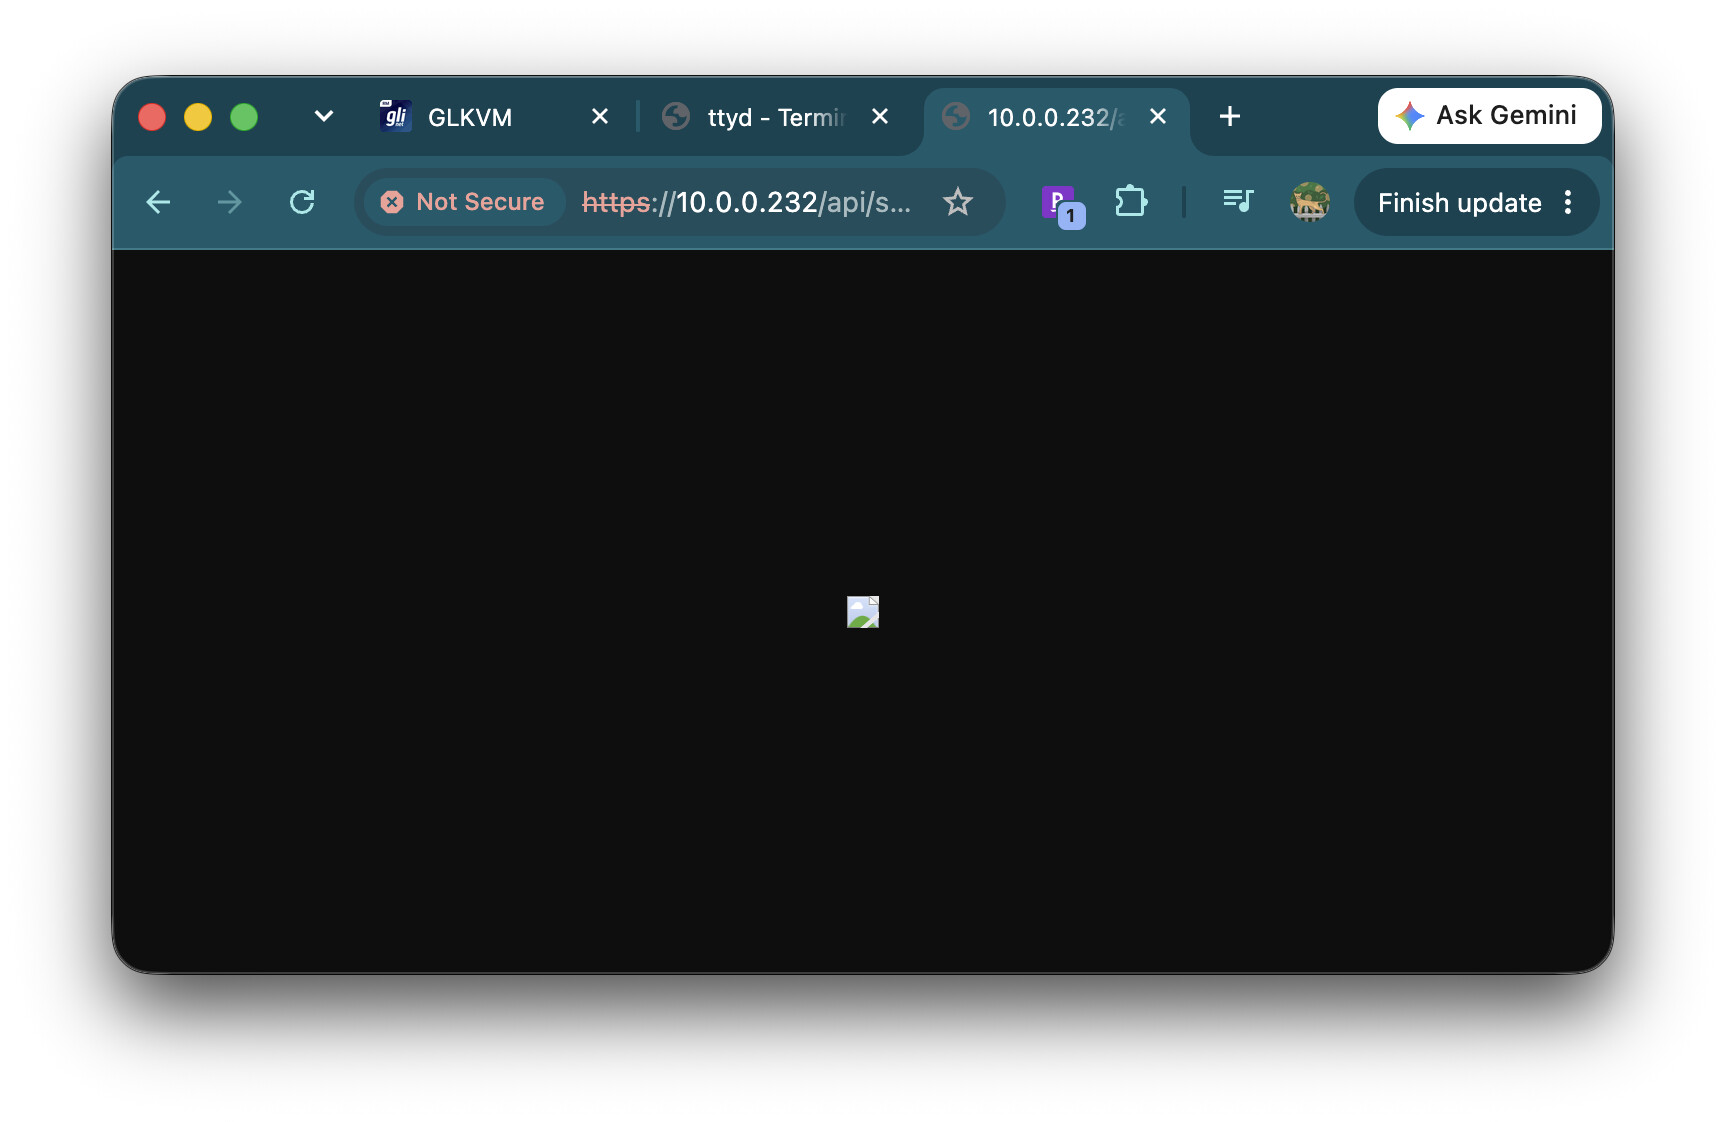Viewport: 1726px width, 1122px height.
Task: Reload the current page
Action: pos(302,203)
